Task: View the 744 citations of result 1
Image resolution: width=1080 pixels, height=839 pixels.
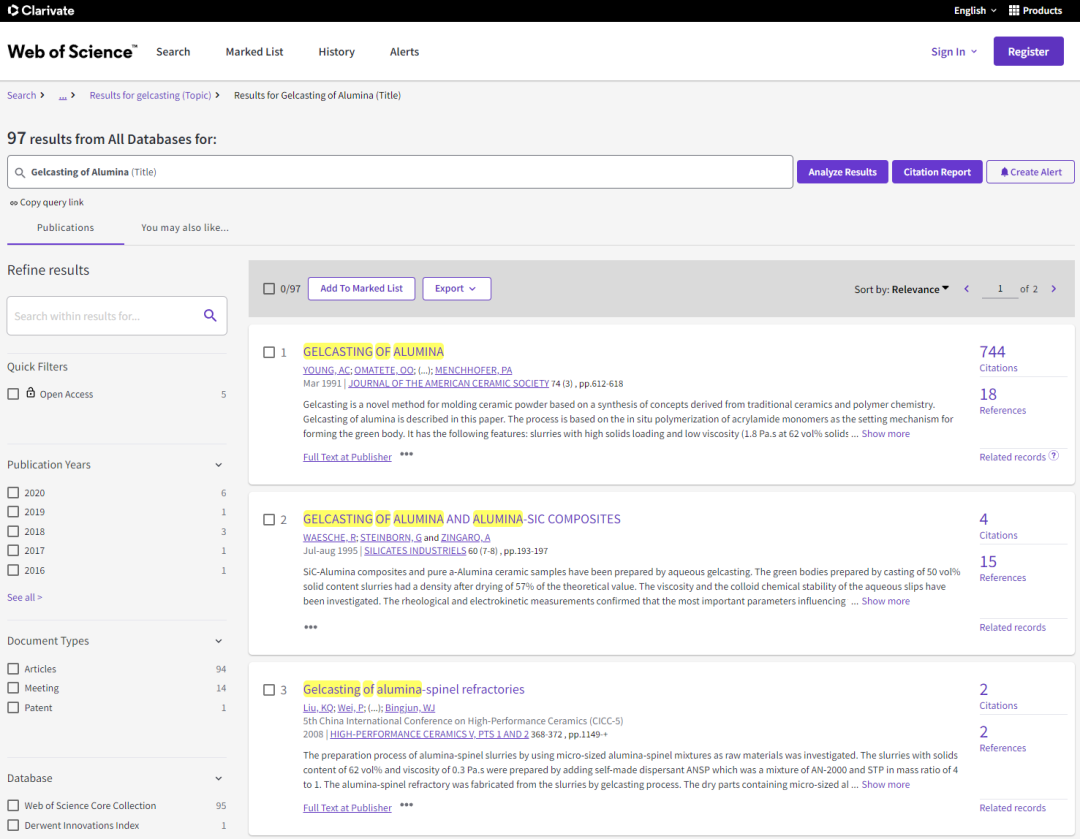Action: 993,352
